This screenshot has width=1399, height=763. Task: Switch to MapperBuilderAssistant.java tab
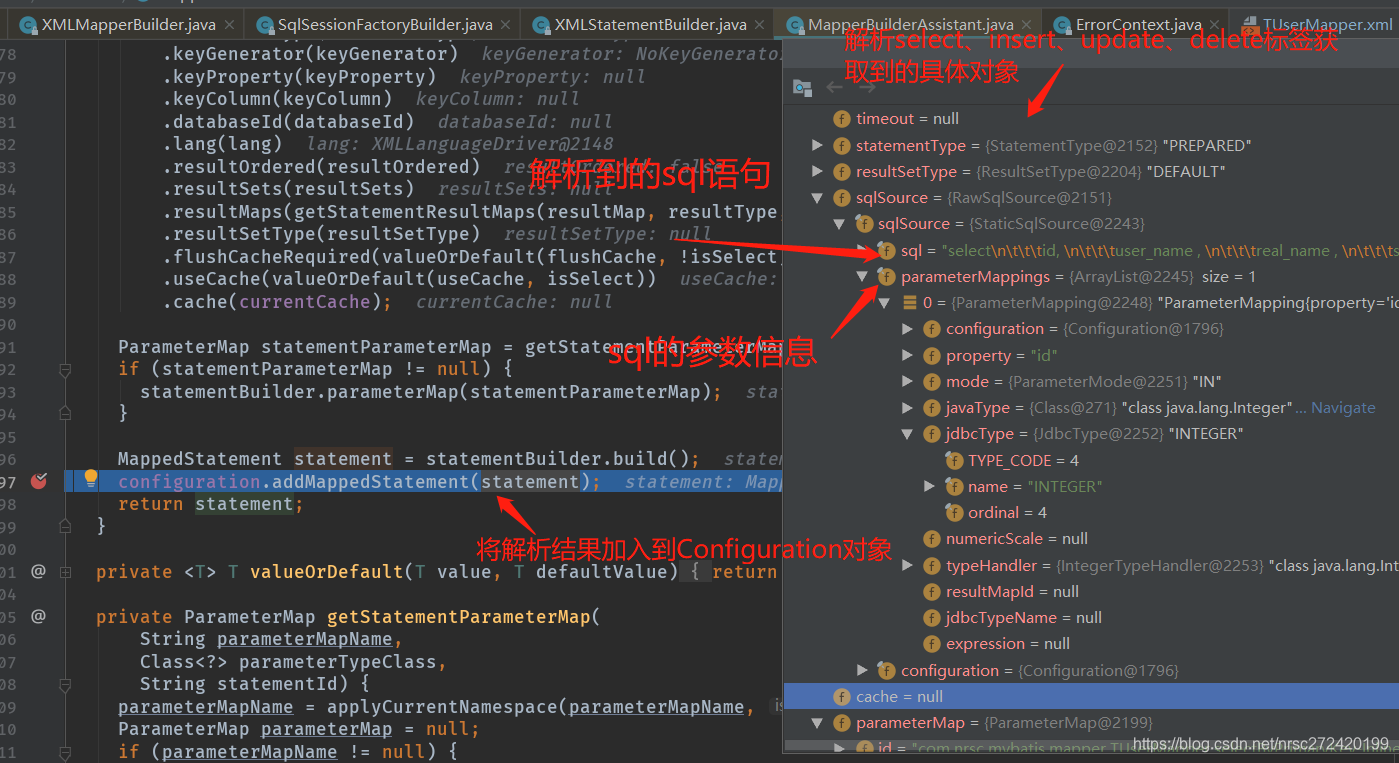(x=910, y=24)
